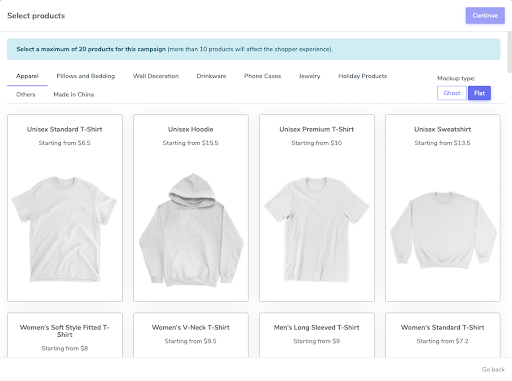
Task: Open the Jewelry tab
Action: (309, 76)
